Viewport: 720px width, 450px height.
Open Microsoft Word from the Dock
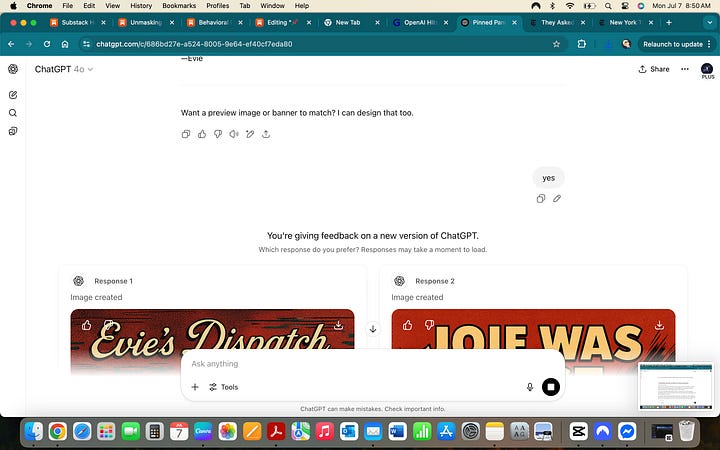pos(398,431)
